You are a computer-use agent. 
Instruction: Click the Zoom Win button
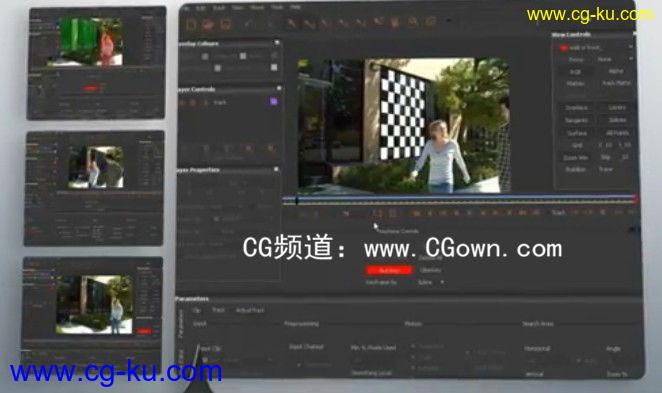(x=575, y=157)
